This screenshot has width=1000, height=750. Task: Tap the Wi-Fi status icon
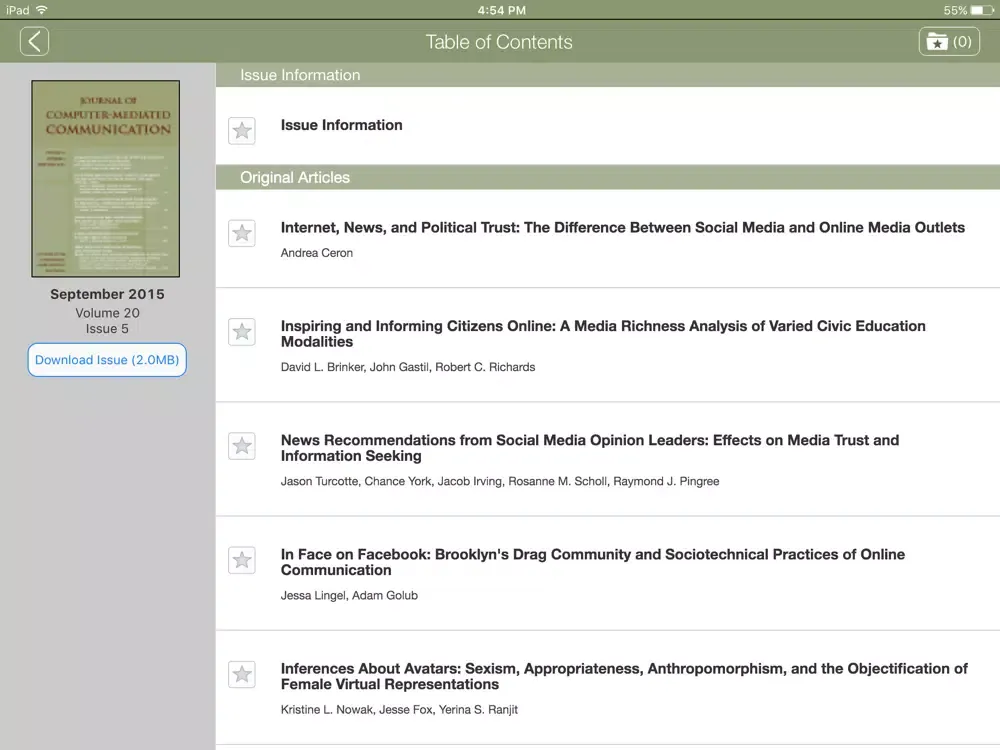[x=42, y=10]
